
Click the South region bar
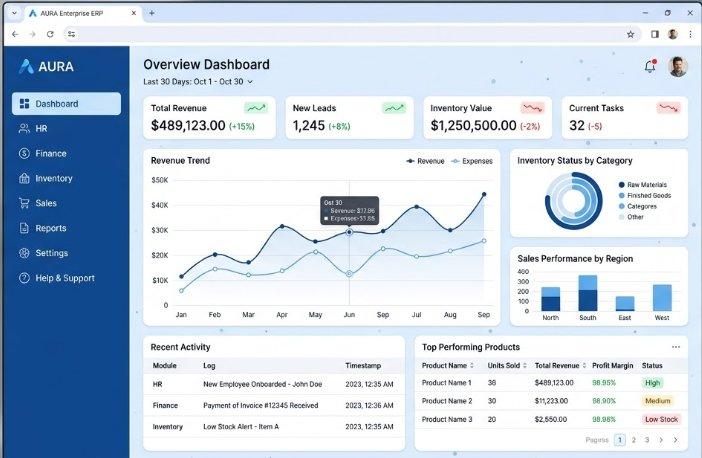coord(588,293)
